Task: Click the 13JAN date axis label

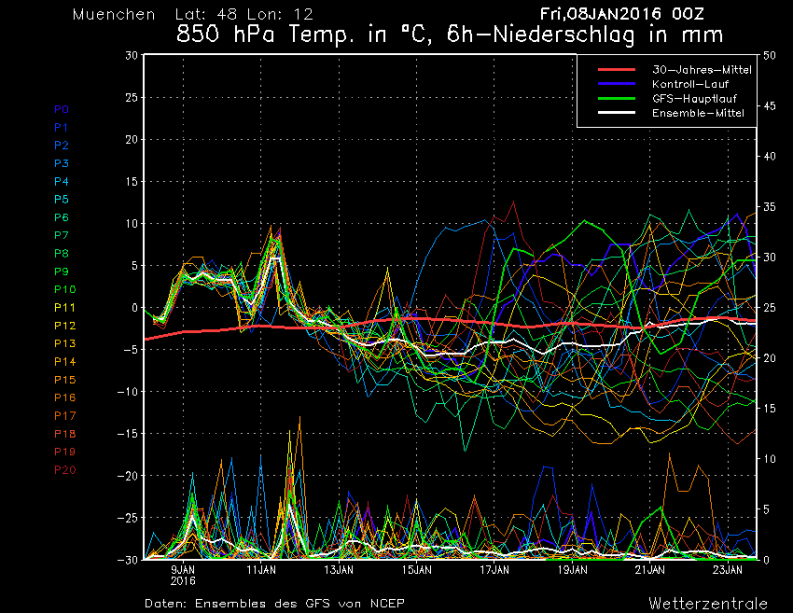Action: click(339, 569)
